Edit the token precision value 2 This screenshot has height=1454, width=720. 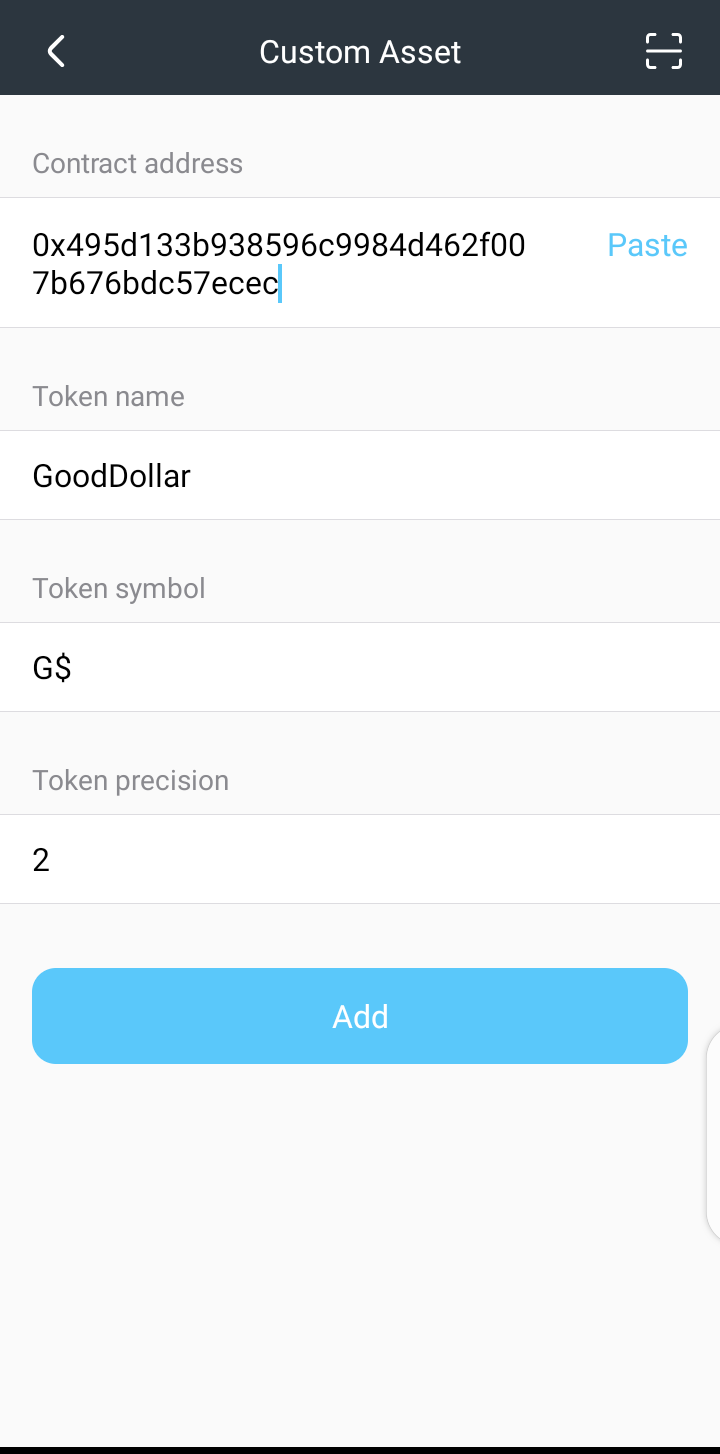(x=41, y=860)
